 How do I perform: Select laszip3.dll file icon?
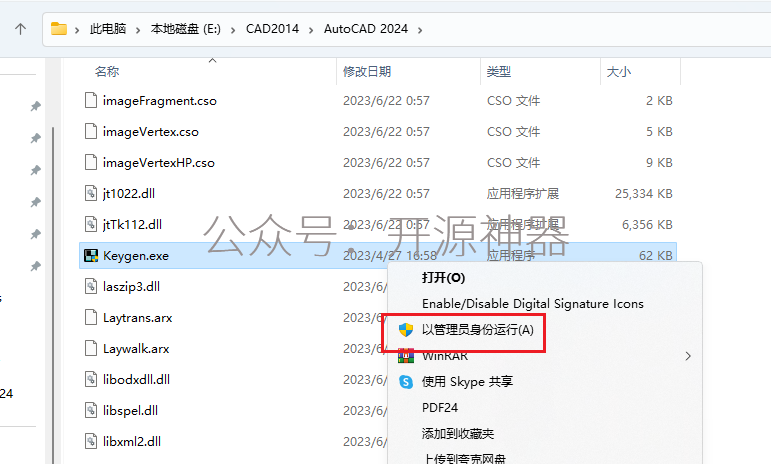[x=91, y=286]
